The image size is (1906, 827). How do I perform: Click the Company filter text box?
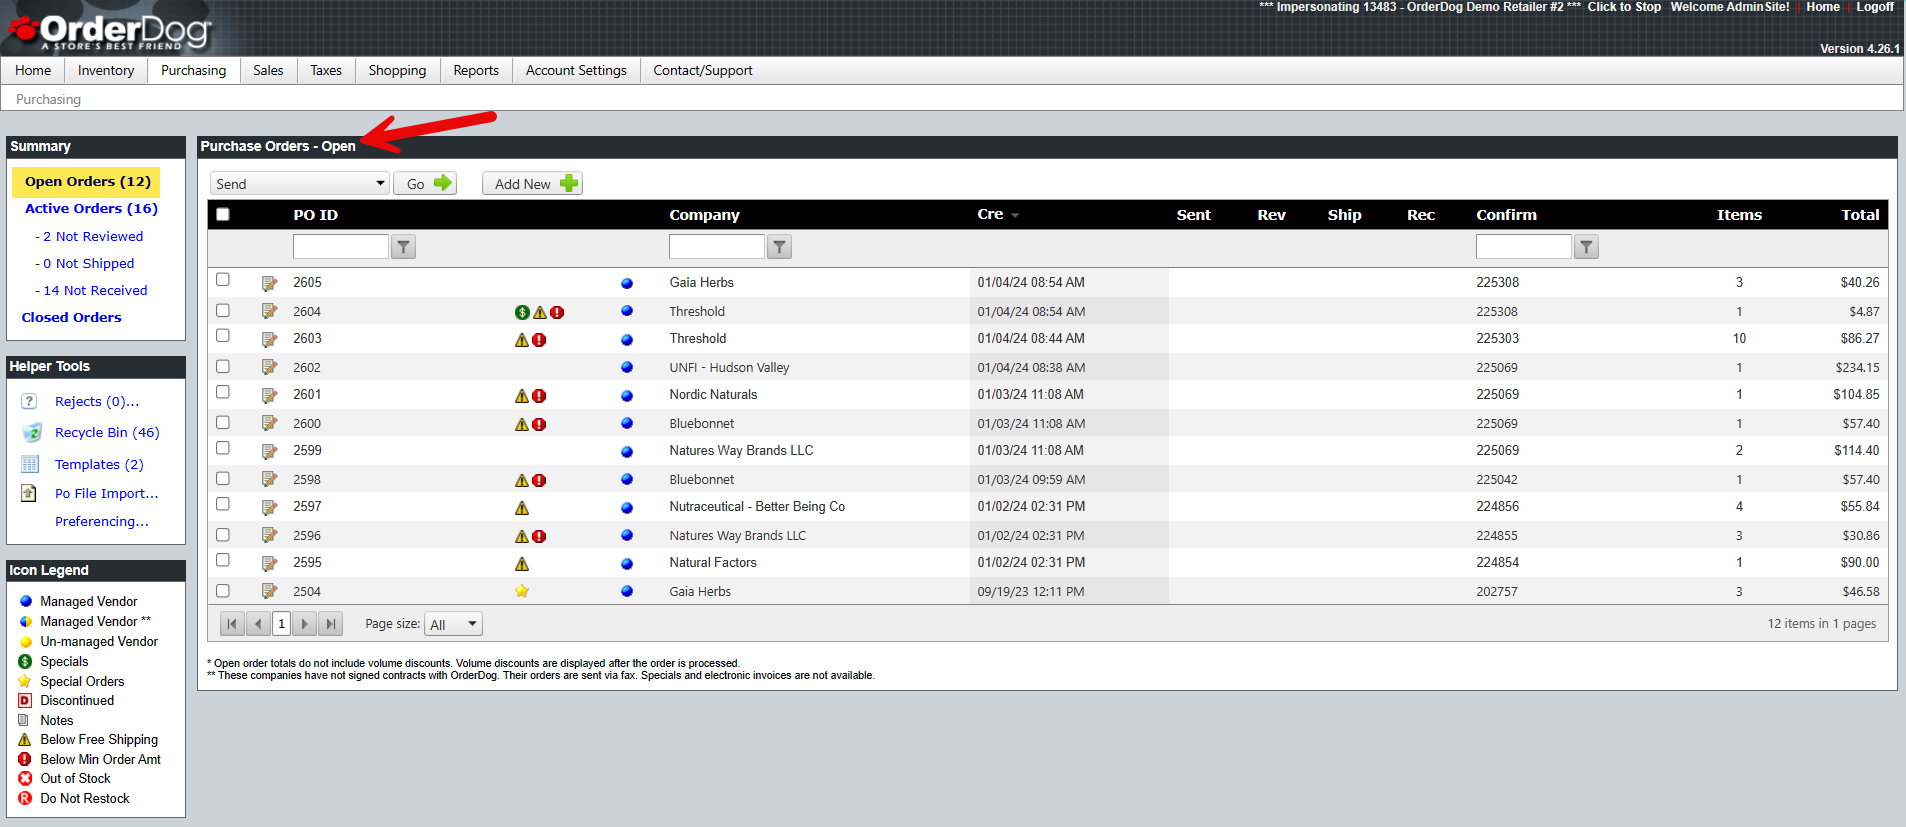pos(716,247)
